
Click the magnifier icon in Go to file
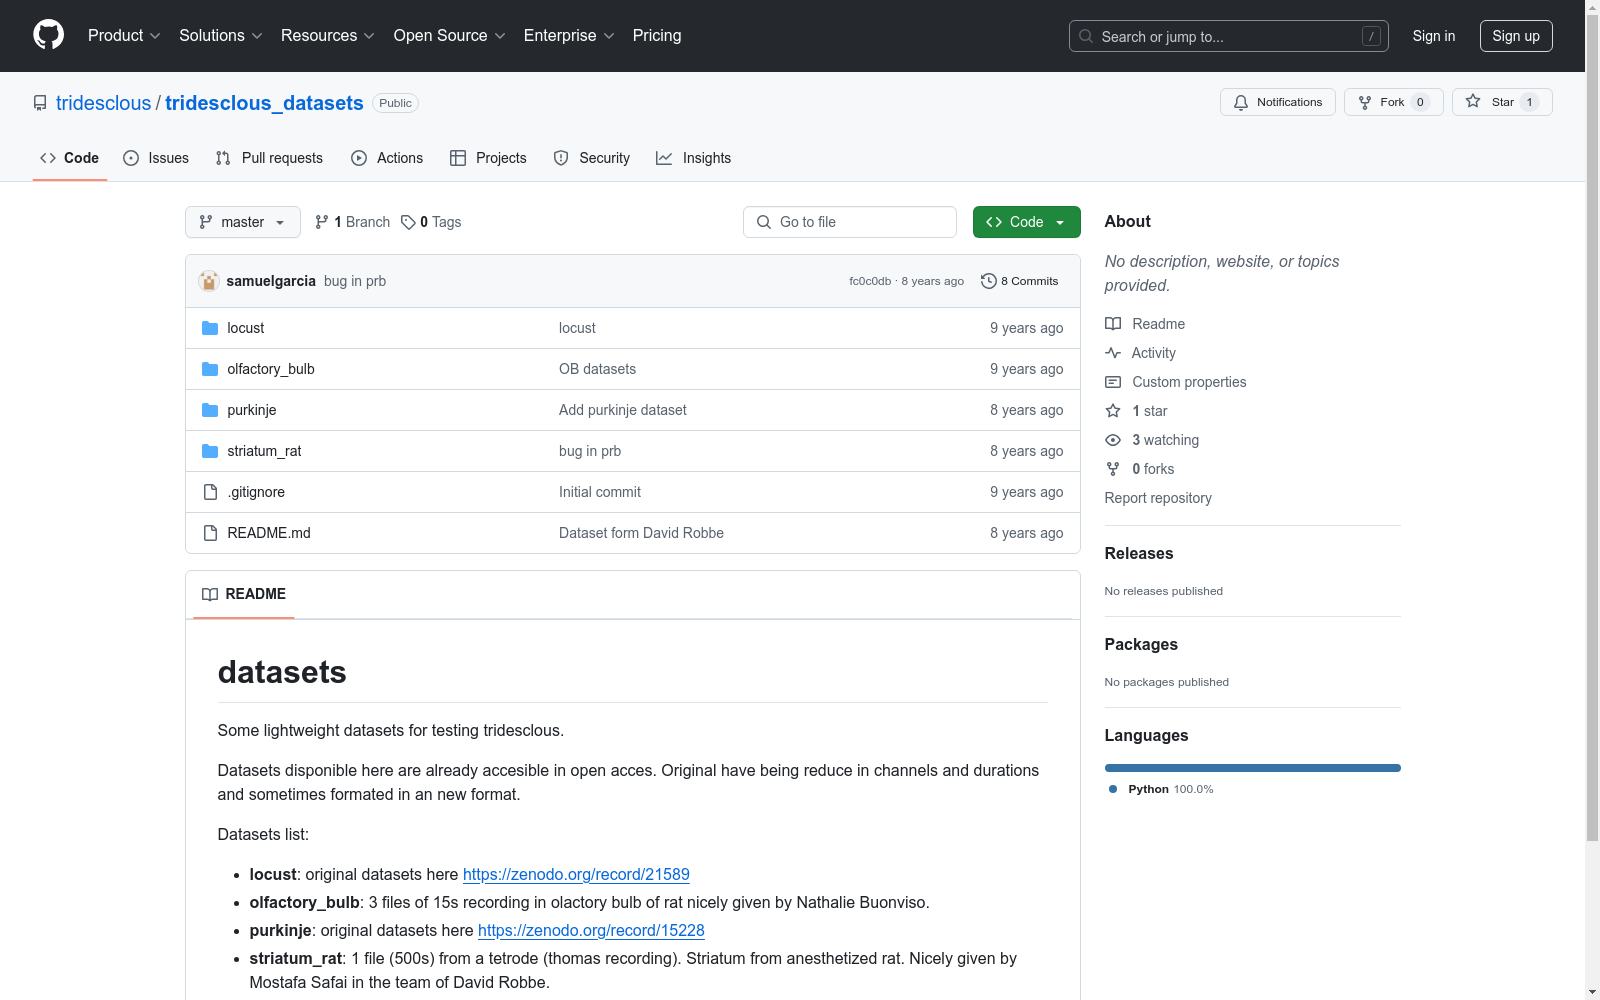[764, 222]
